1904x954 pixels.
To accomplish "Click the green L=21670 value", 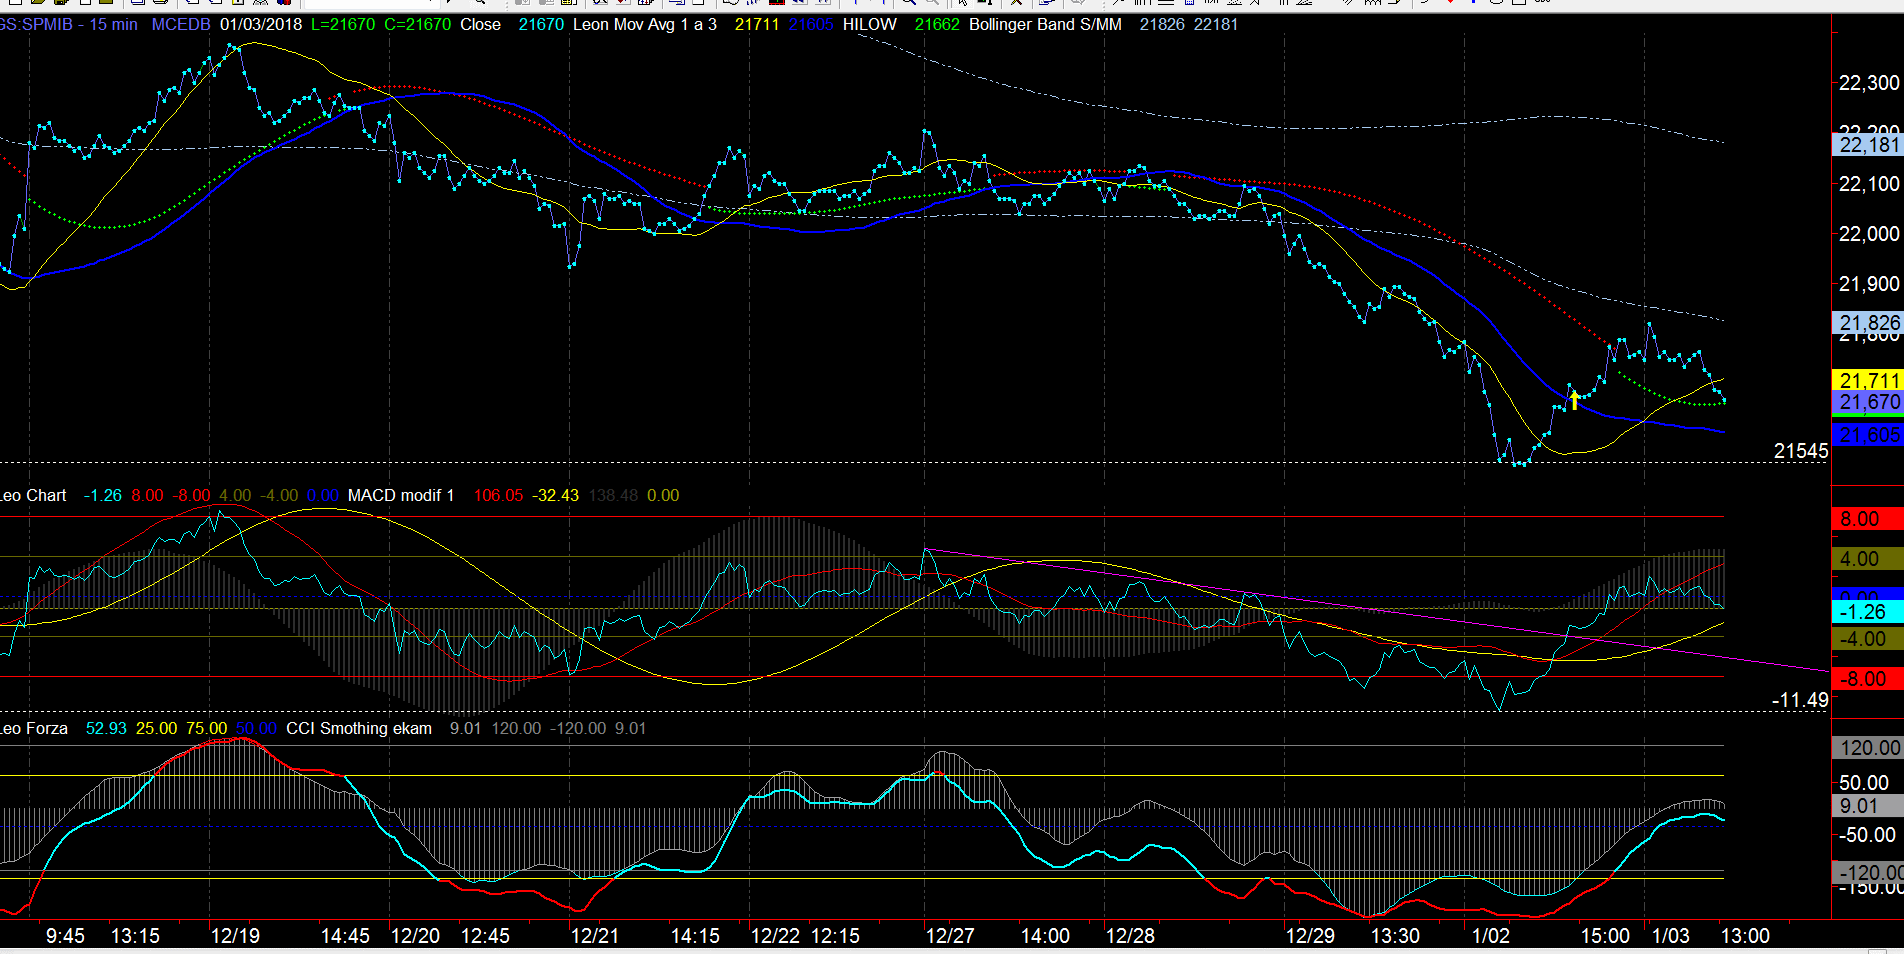I will (343, 24).
